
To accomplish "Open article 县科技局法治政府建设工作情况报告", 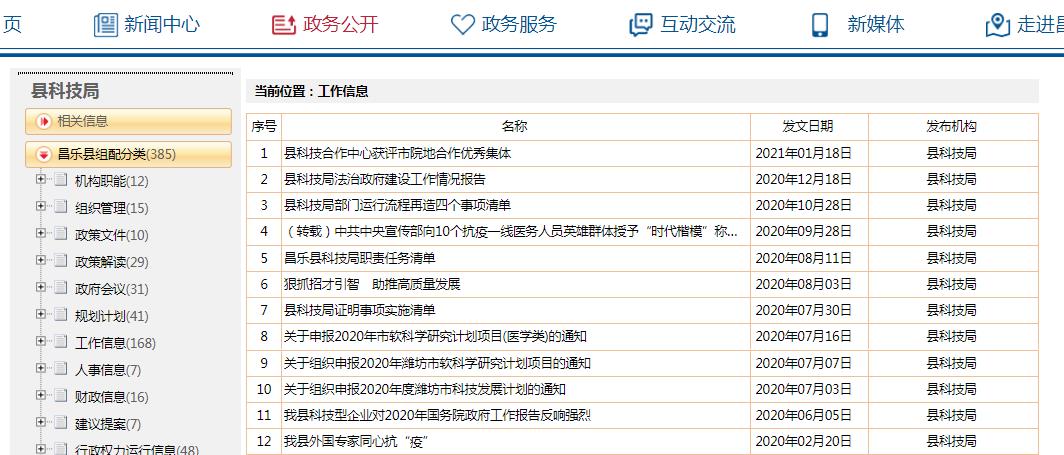I will (385, 179).
